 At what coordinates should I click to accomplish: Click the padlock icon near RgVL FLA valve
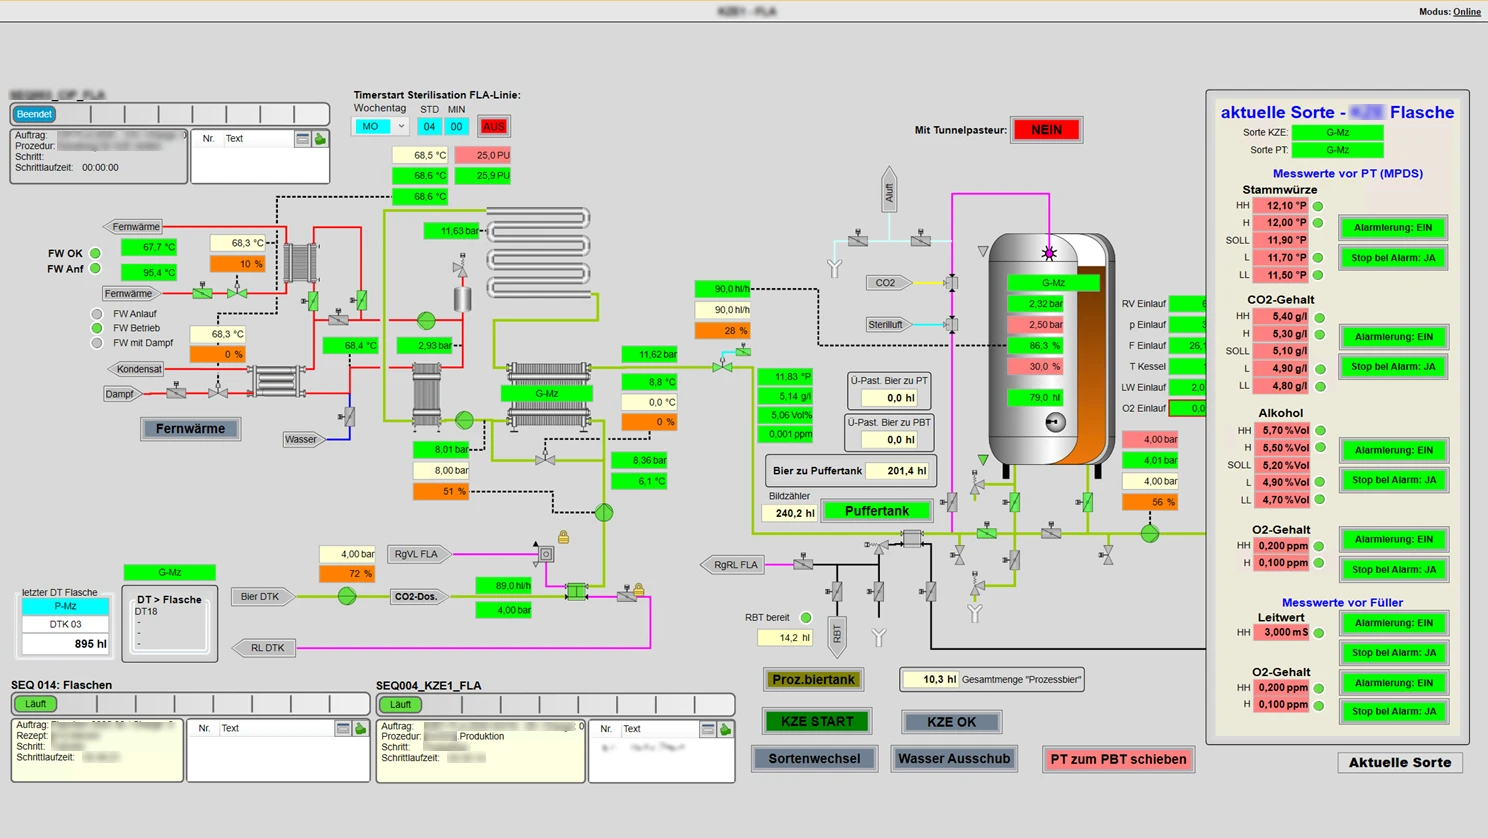[563, 537]
